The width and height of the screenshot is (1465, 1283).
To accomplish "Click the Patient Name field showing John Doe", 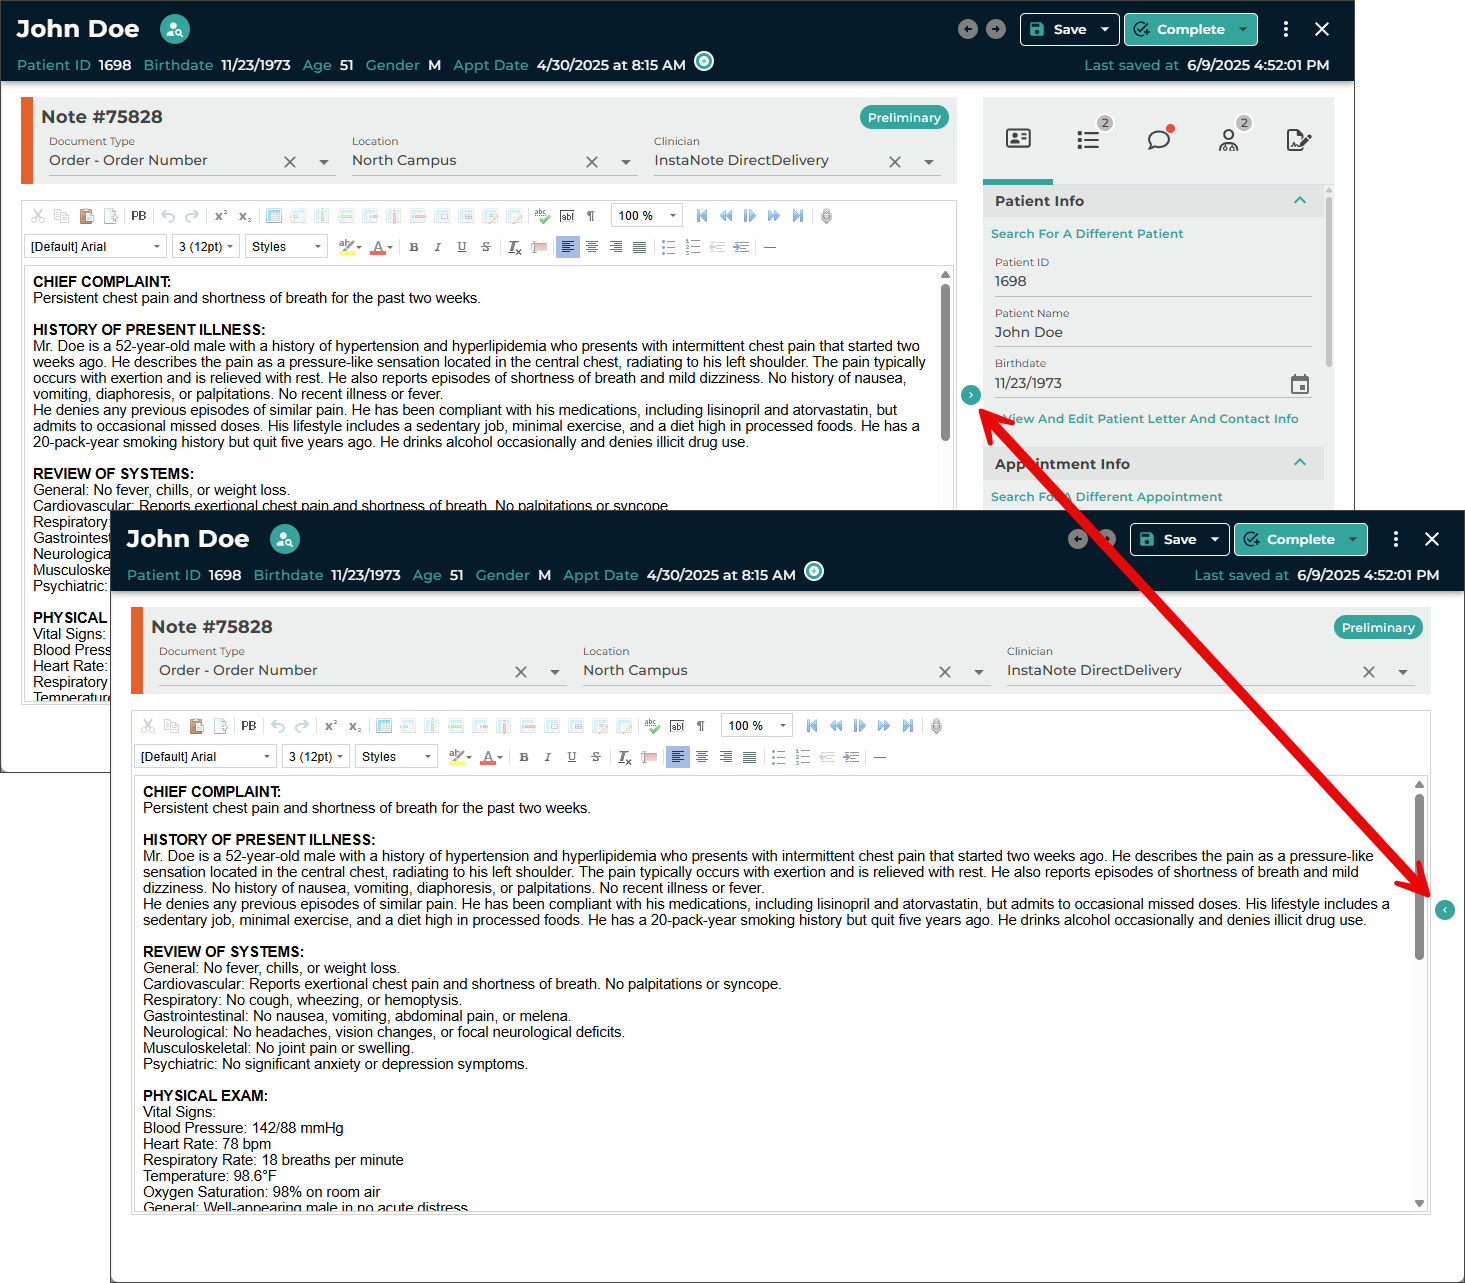I will (x=1151, y=332).
